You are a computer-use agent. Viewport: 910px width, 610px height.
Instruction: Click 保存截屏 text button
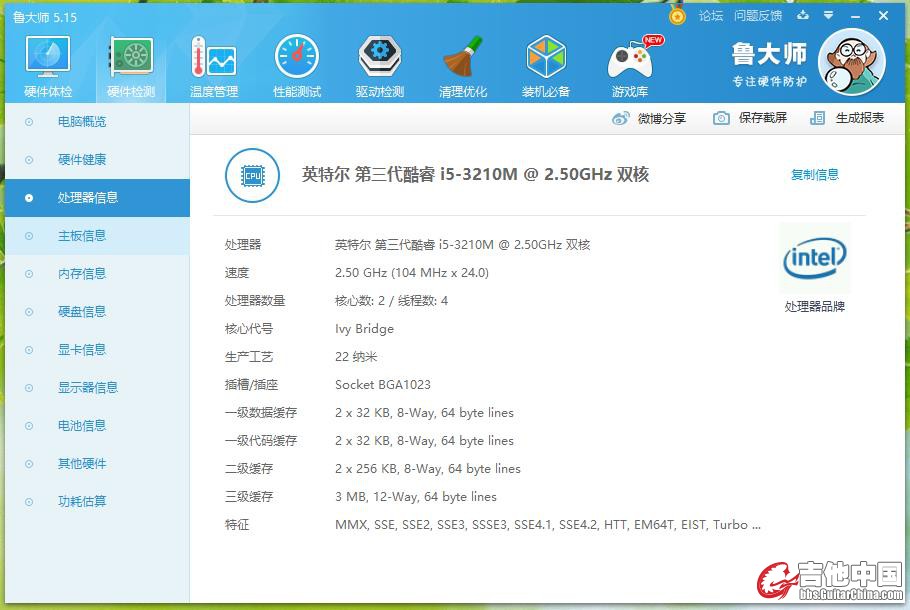tap(763, 118)
